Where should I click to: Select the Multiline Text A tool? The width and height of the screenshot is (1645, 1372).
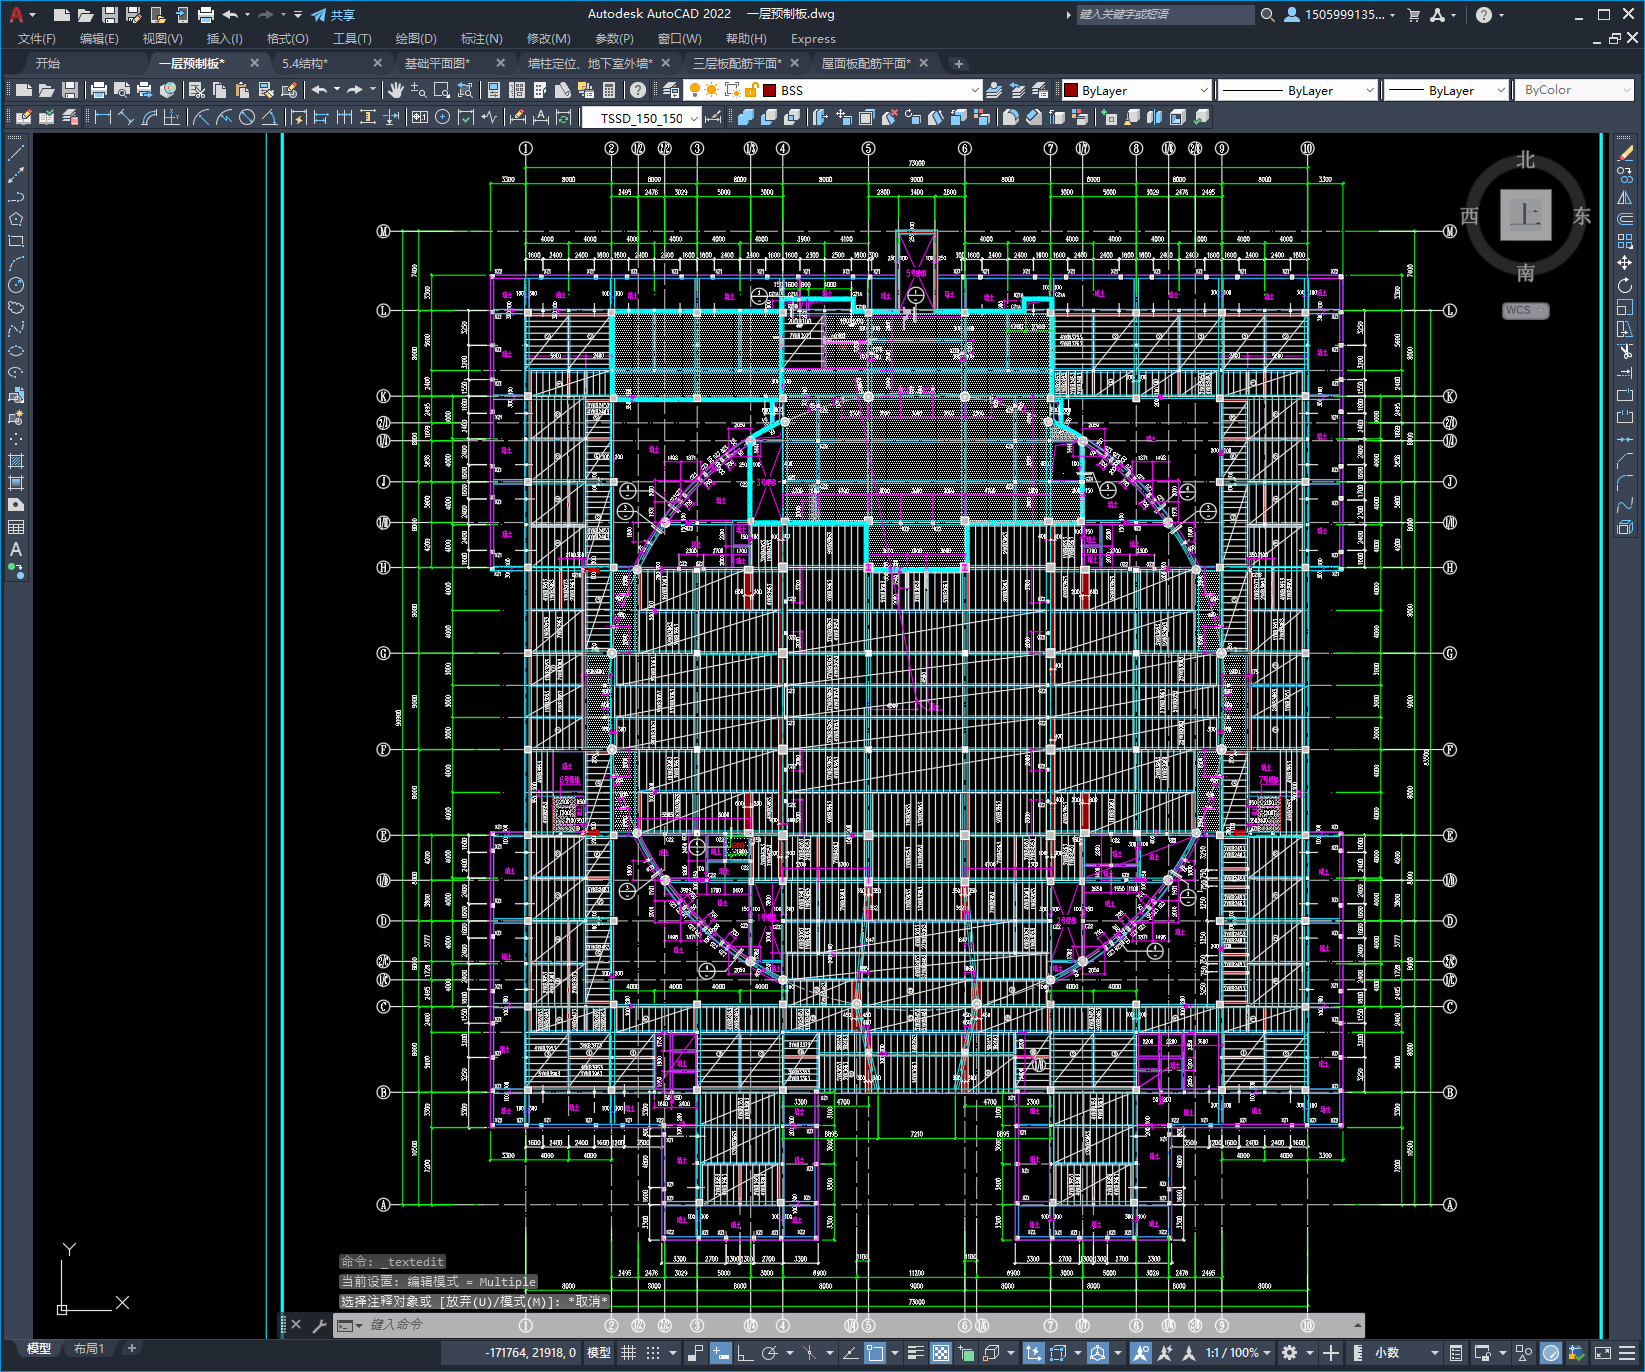[16, 549]
